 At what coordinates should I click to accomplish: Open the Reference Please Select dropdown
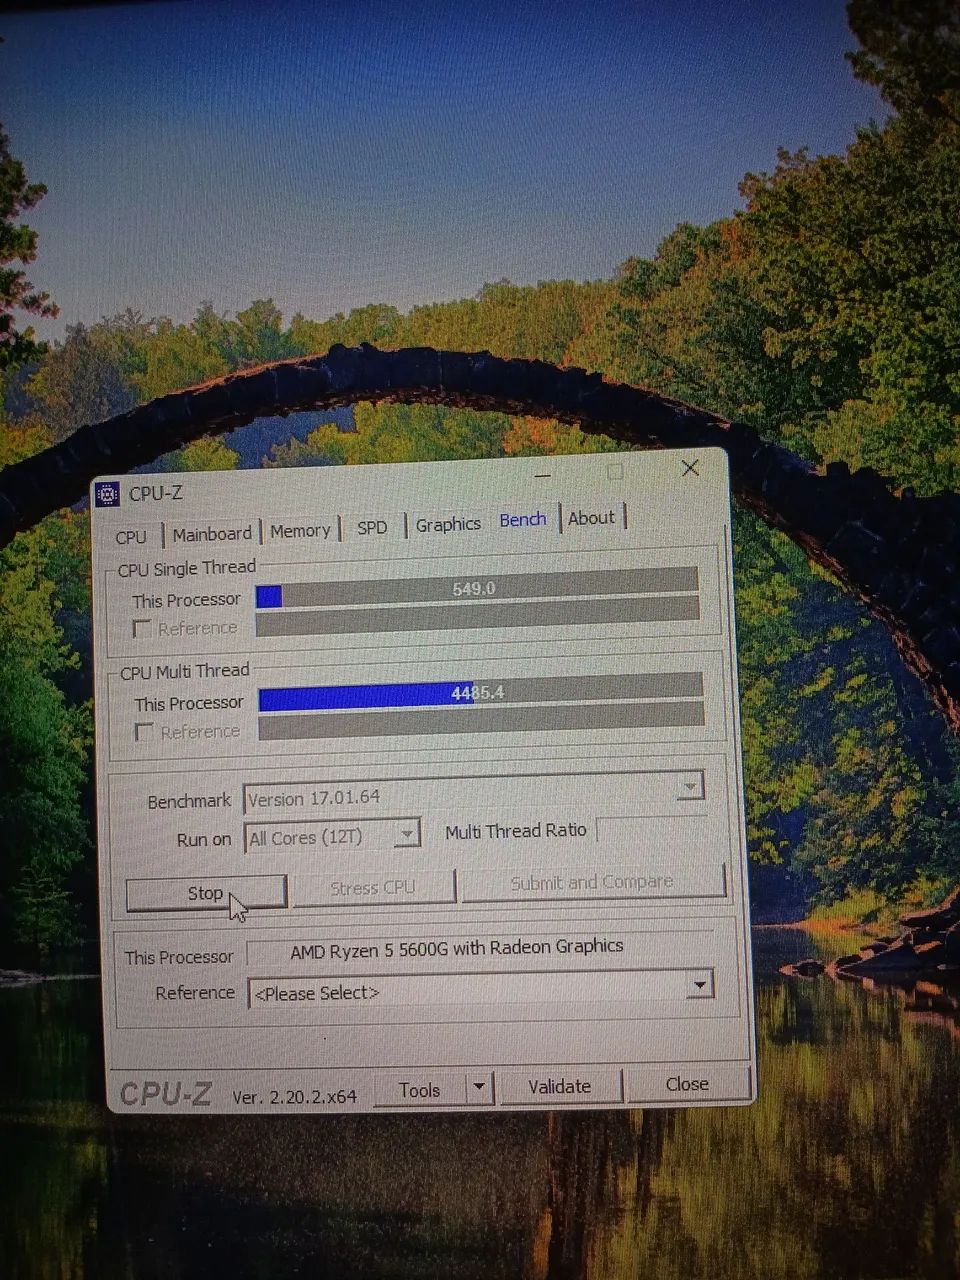coord(700,985)
